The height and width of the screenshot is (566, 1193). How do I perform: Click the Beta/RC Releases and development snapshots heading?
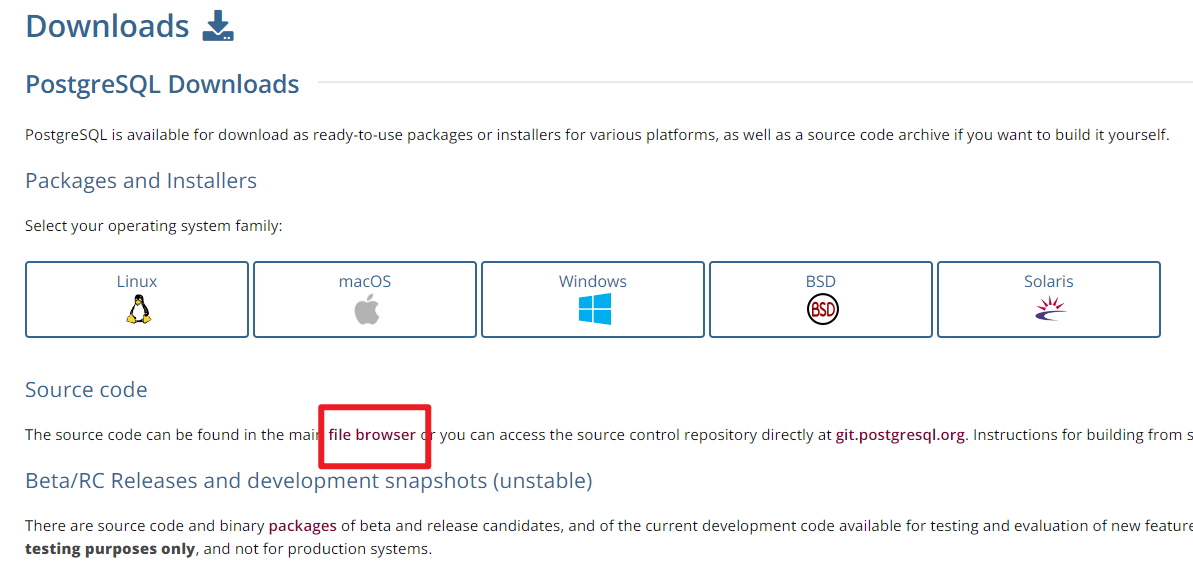(x=309, y=481)
